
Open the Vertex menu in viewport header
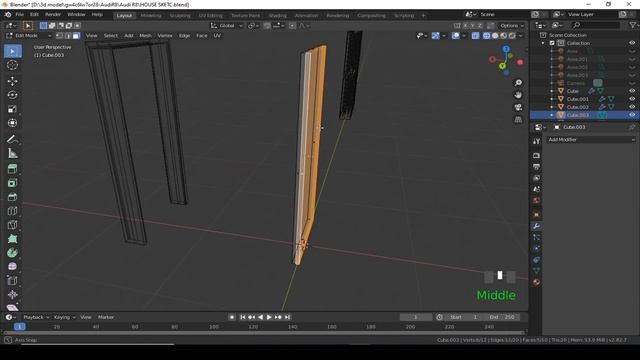pos(165,36)
